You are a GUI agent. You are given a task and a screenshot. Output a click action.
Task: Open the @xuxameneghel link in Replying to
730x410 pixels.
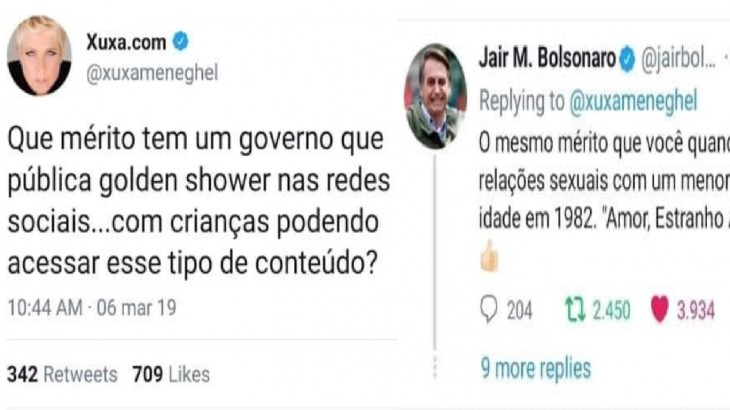tap(633, 101)
